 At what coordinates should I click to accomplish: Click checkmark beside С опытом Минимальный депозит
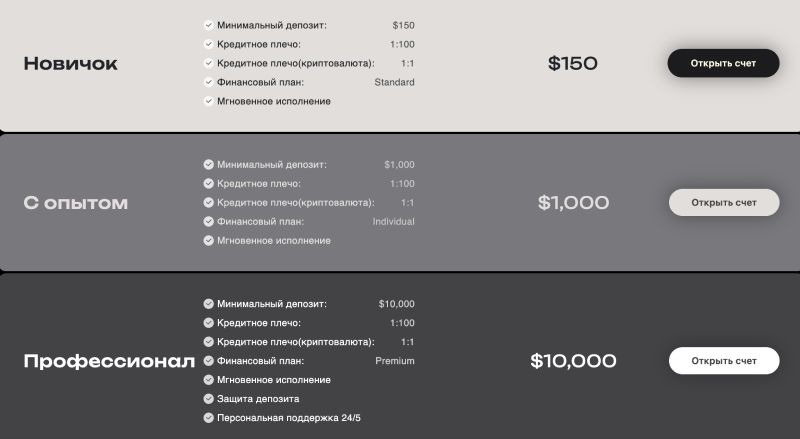point(208,164)
